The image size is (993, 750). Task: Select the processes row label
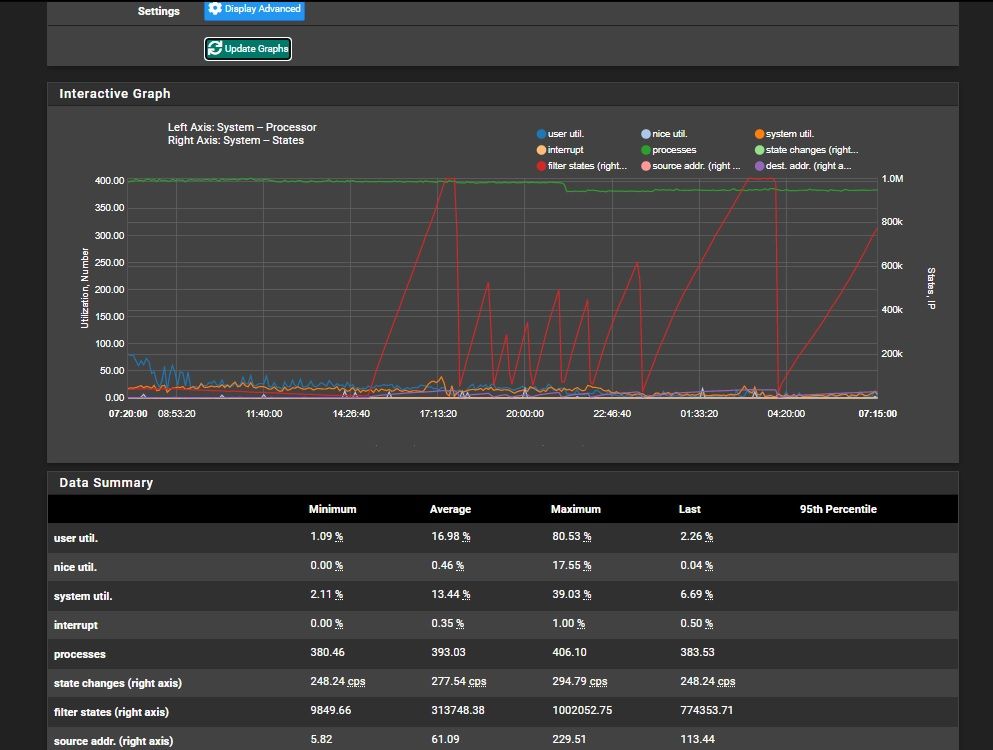point(79,654)
